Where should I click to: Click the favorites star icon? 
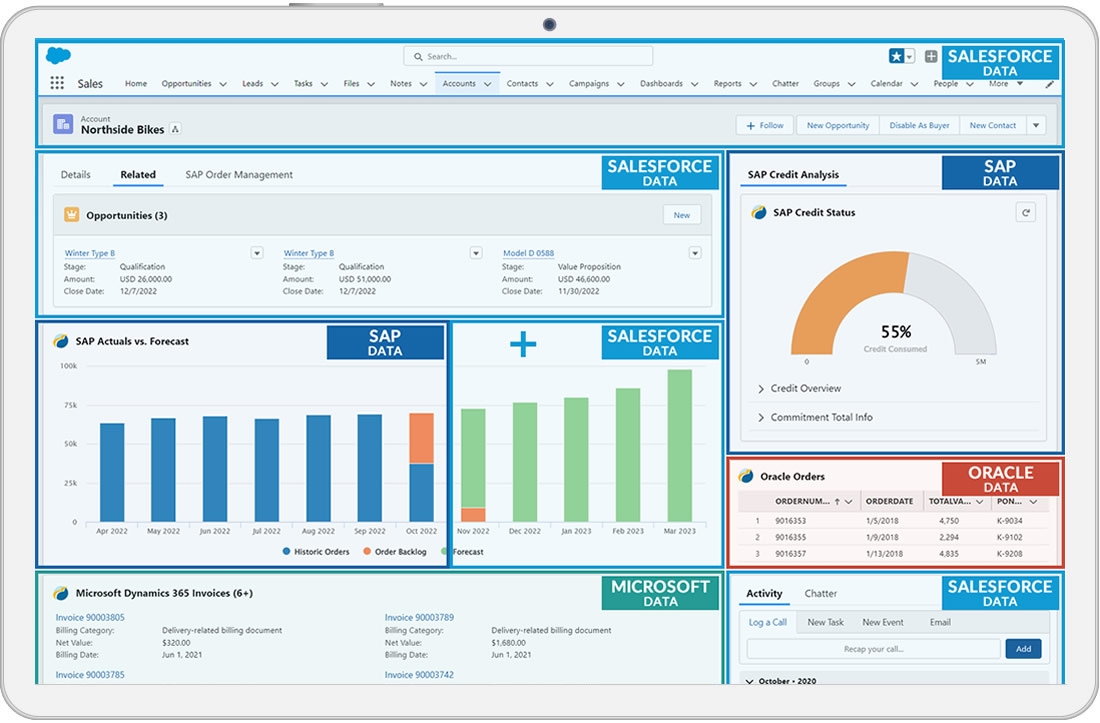coord(897,57)
